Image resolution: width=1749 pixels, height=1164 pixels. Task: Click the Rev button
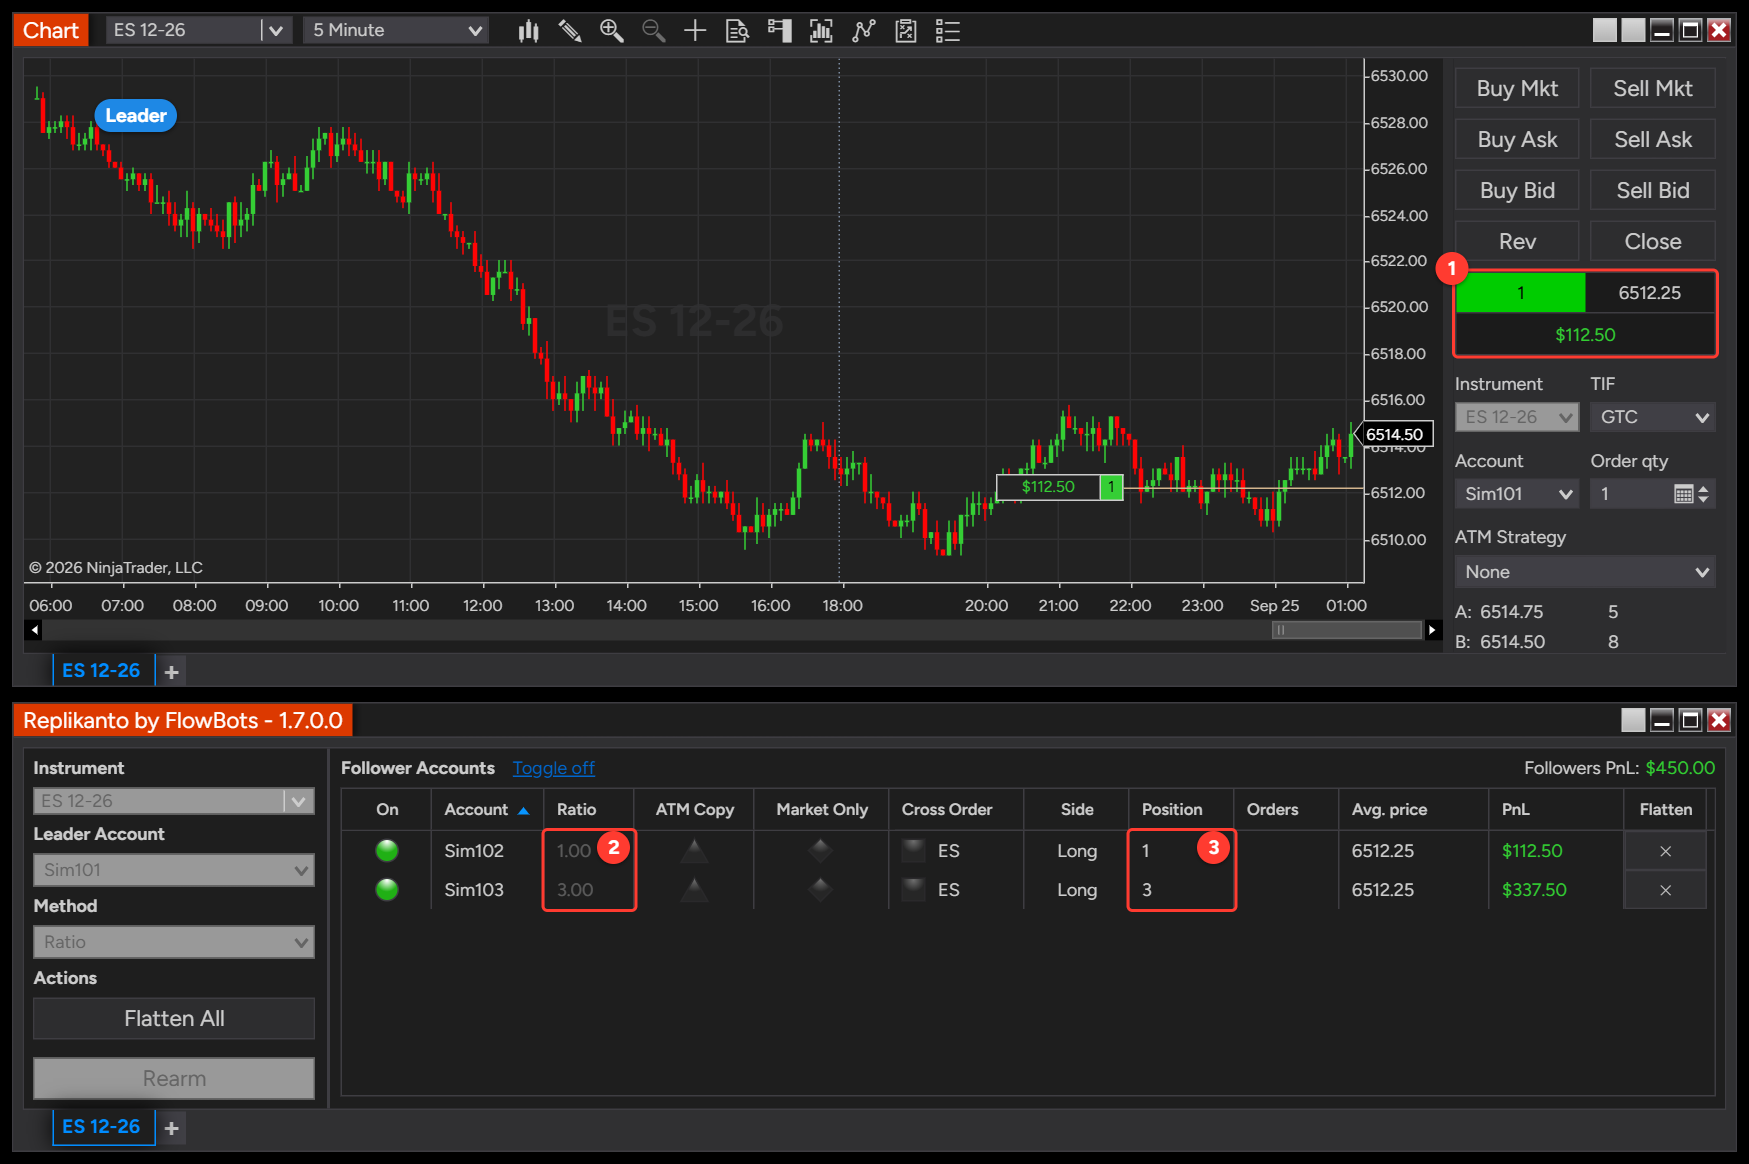[x=1517, y=241]
